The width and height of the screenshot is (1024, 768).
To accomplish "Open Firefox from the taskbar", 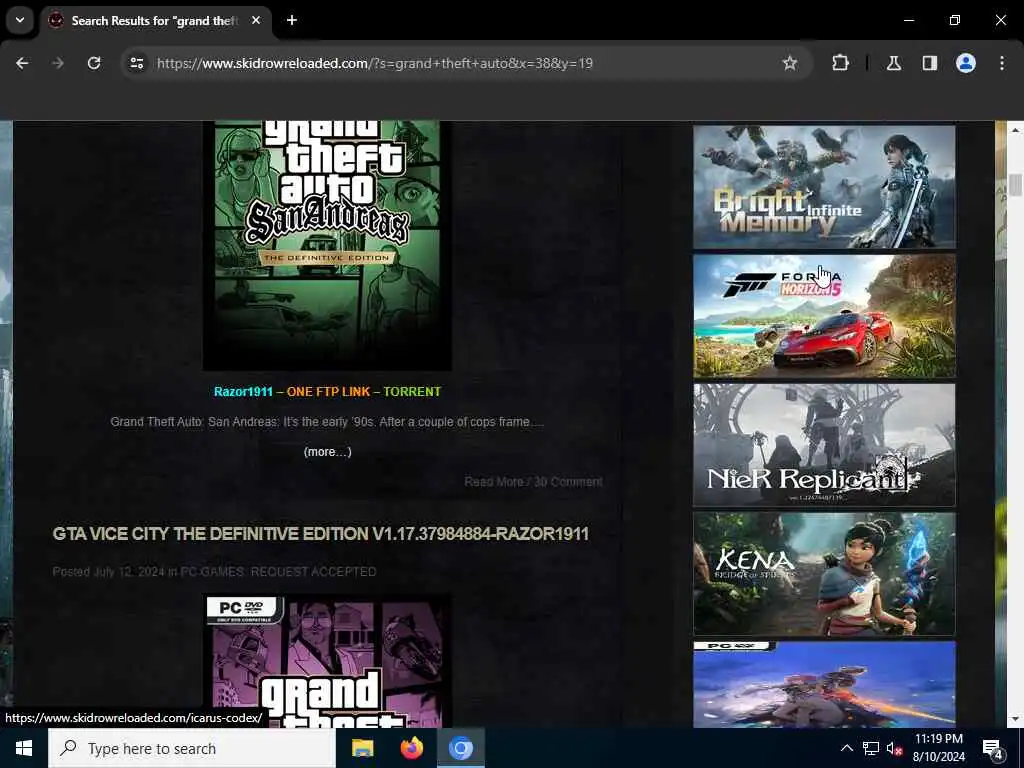I will [x=411, y=748].
